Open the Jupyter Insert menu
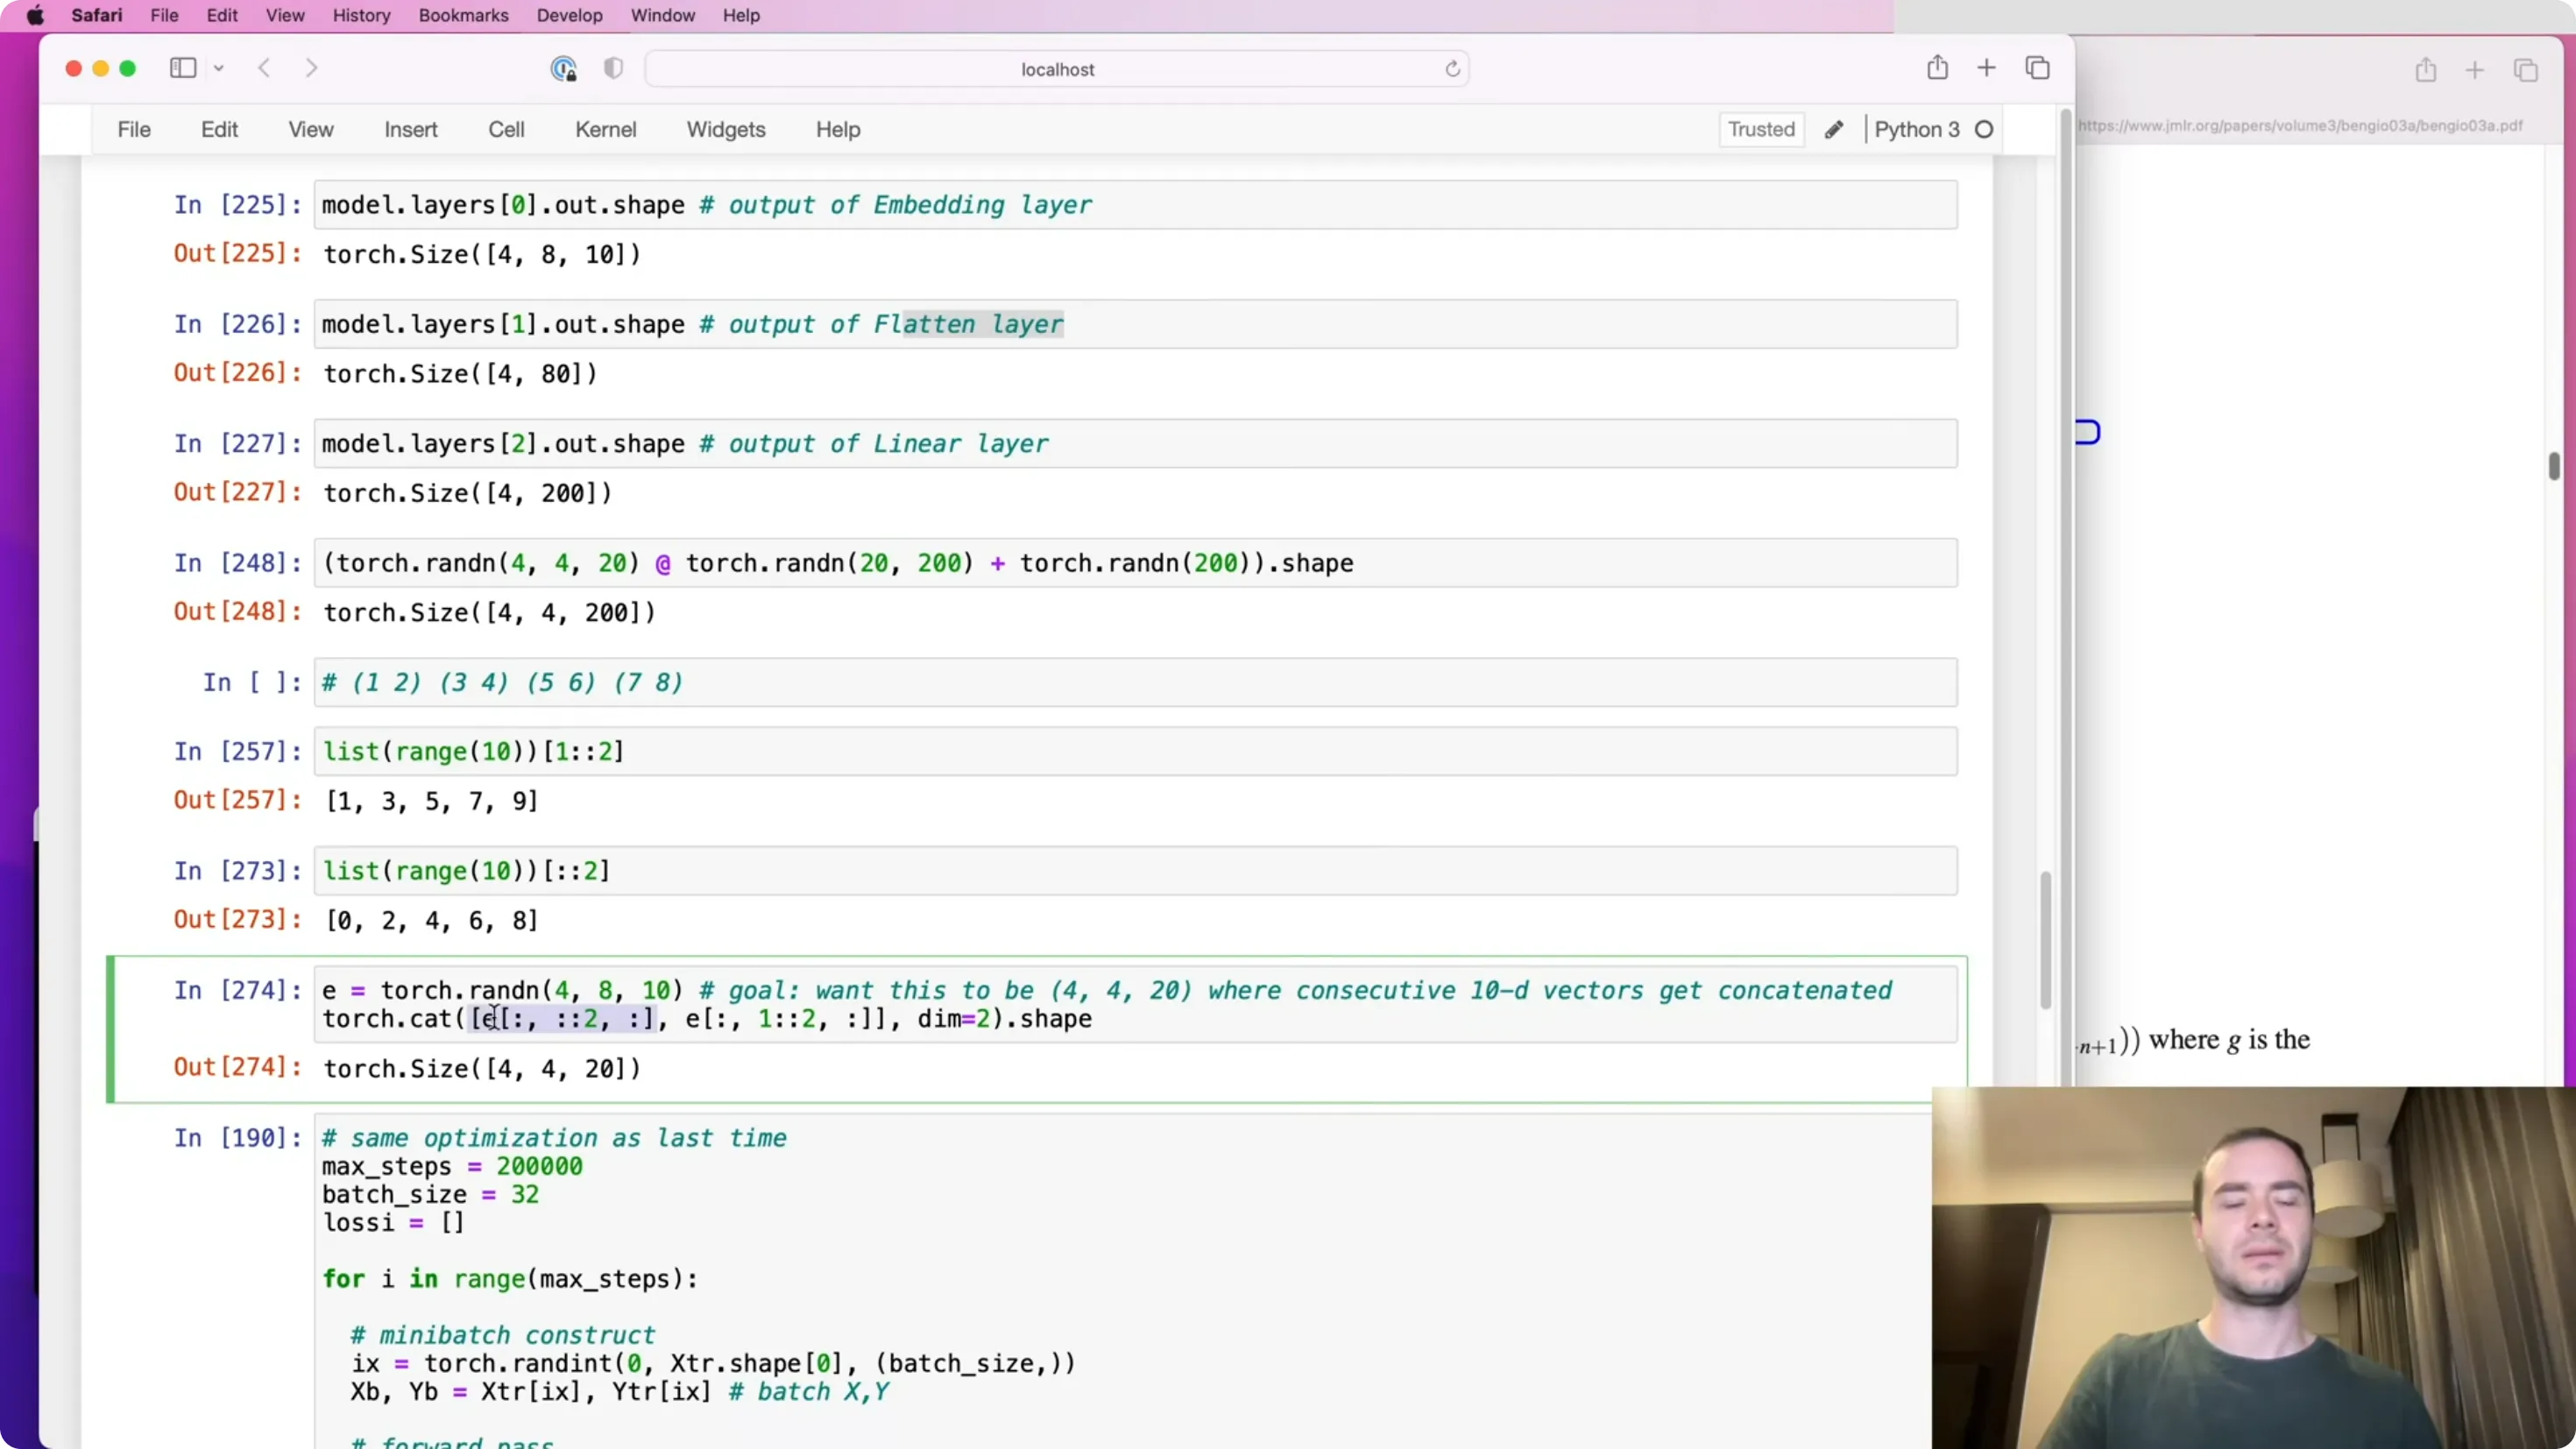The width and height of the screenshot is (2576, 1449). click(x=411, y=129)
